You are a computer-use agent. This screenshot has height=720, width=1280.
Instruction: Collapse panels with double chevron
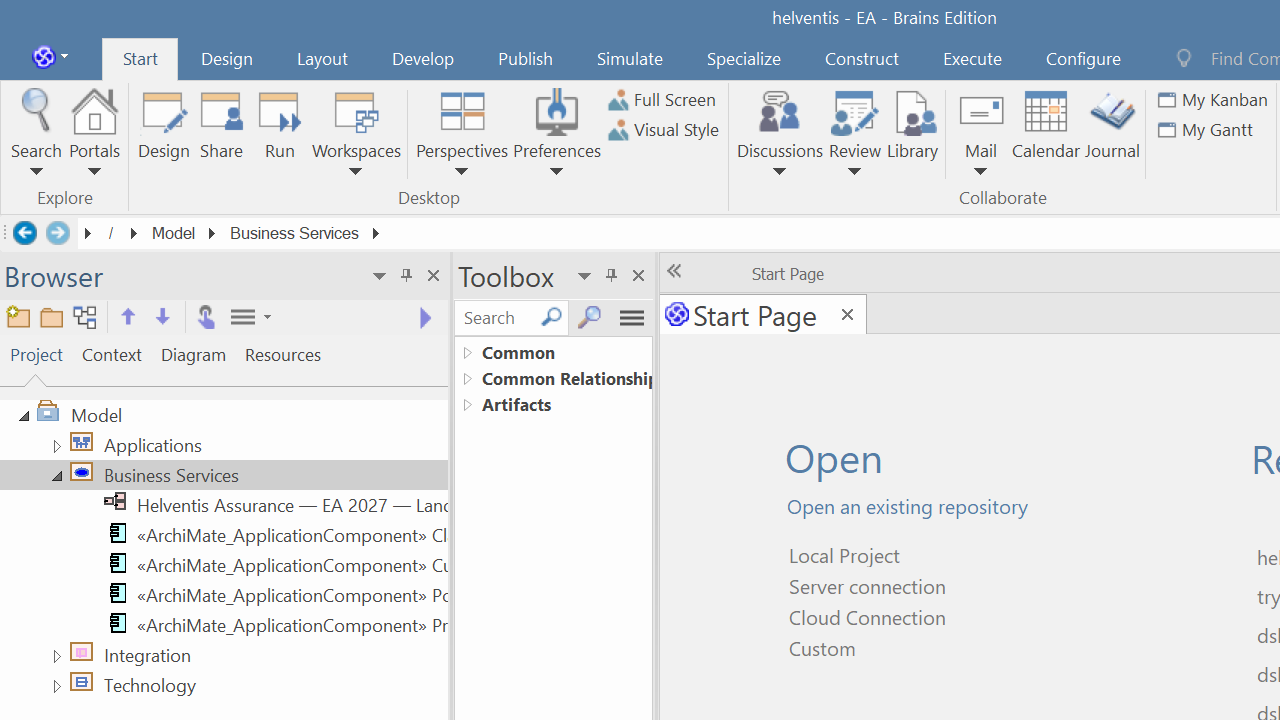point(674,271)
